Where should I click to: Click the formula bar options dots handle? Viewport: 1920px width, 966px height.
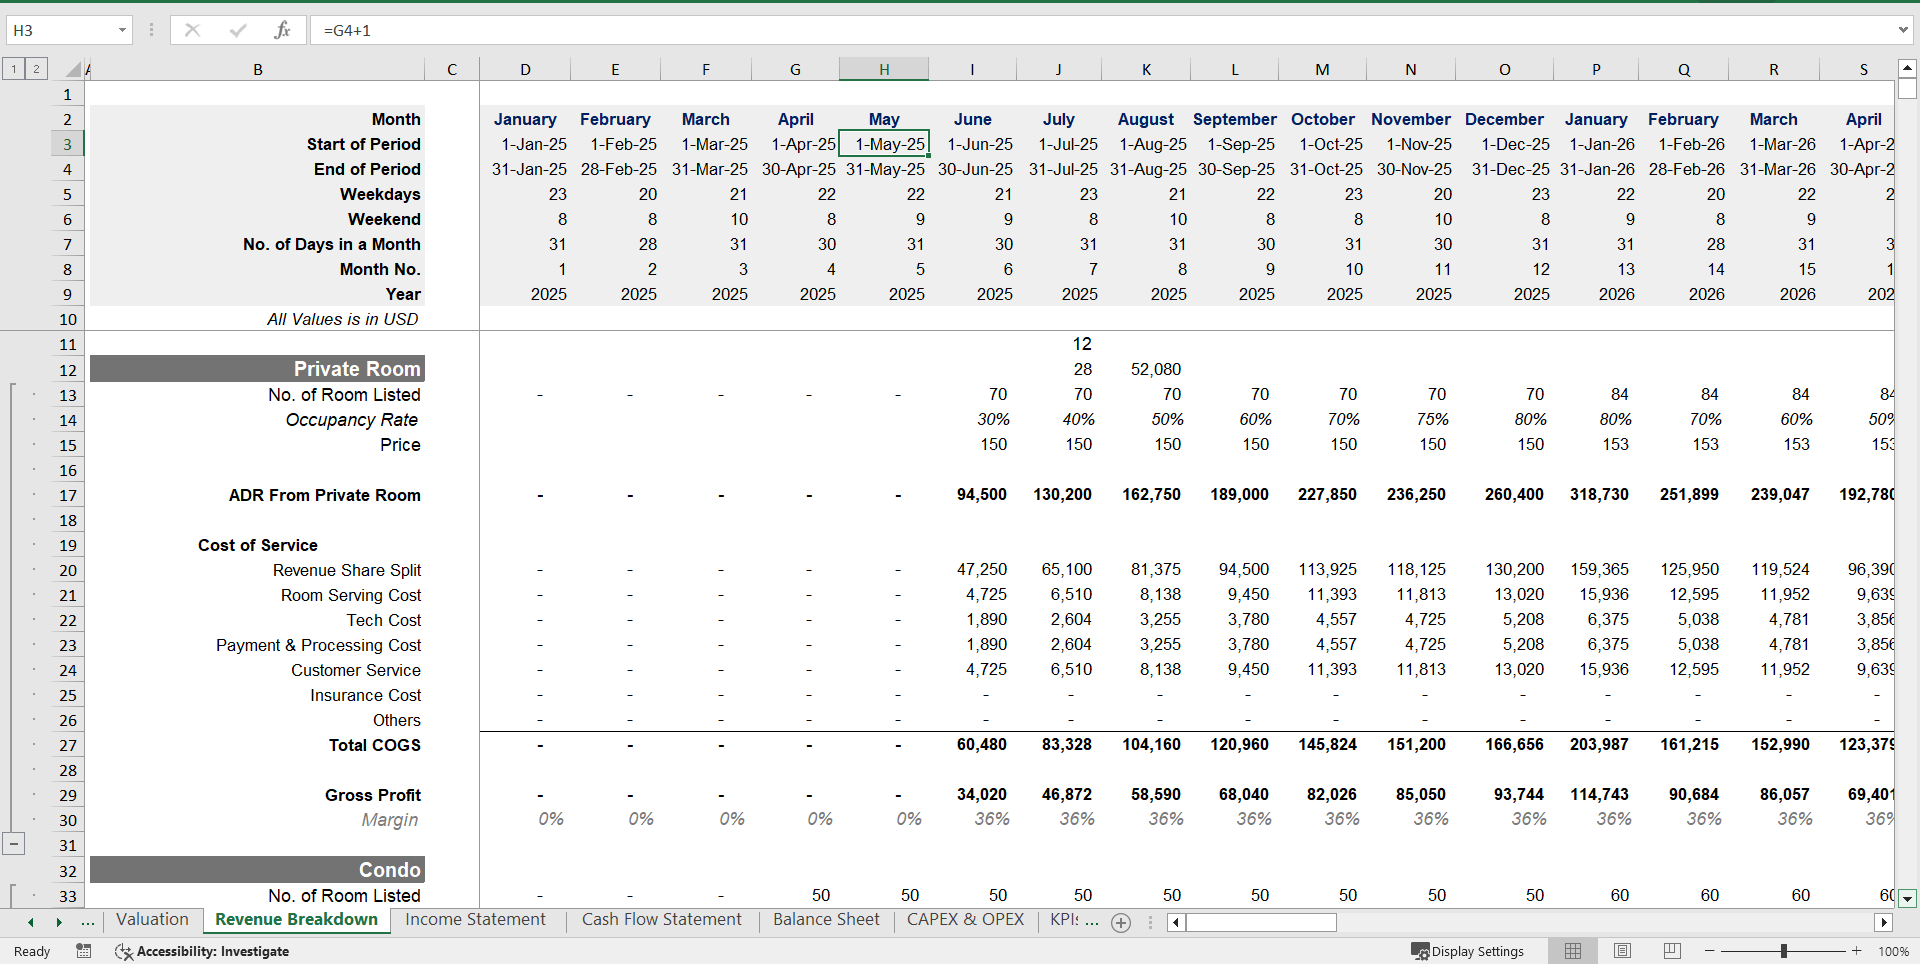click(x=151, y=30)
